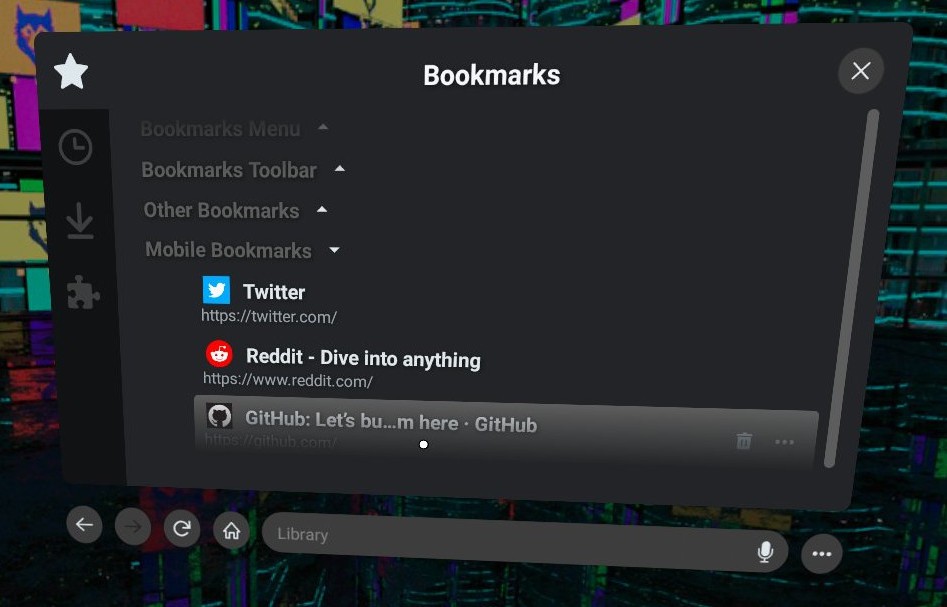Select the Bookmarks star icon

point(71,72)
